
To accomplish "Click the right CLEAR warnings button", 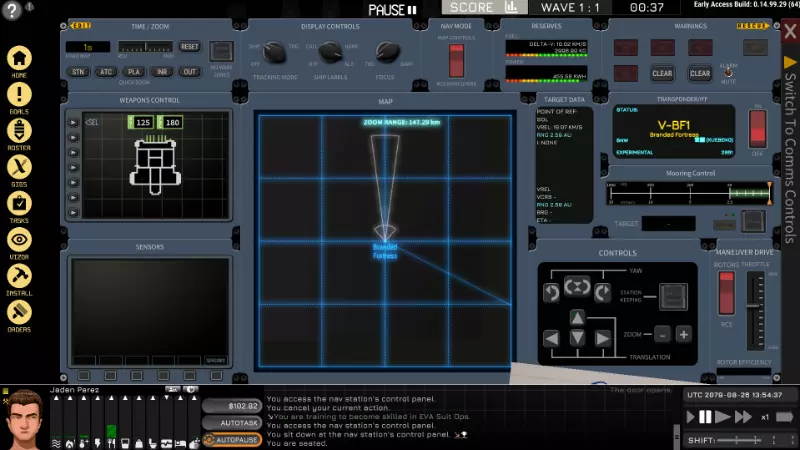I will [700, 73].
